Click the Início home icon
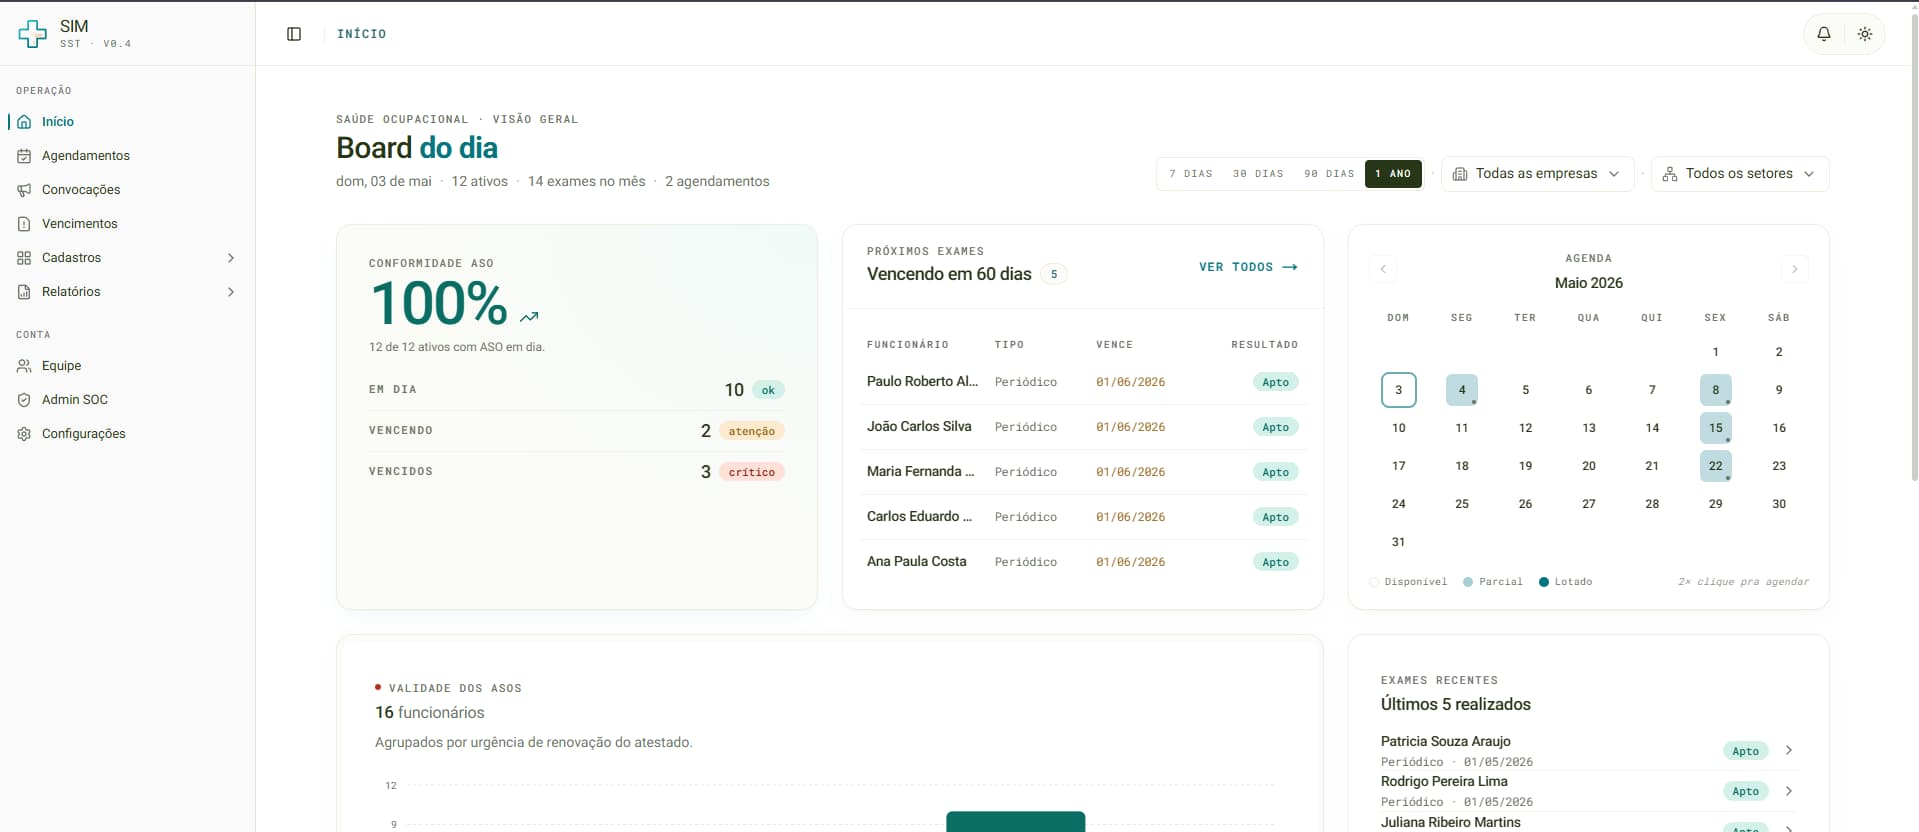 pyautogui.click(x=24, y=122)
